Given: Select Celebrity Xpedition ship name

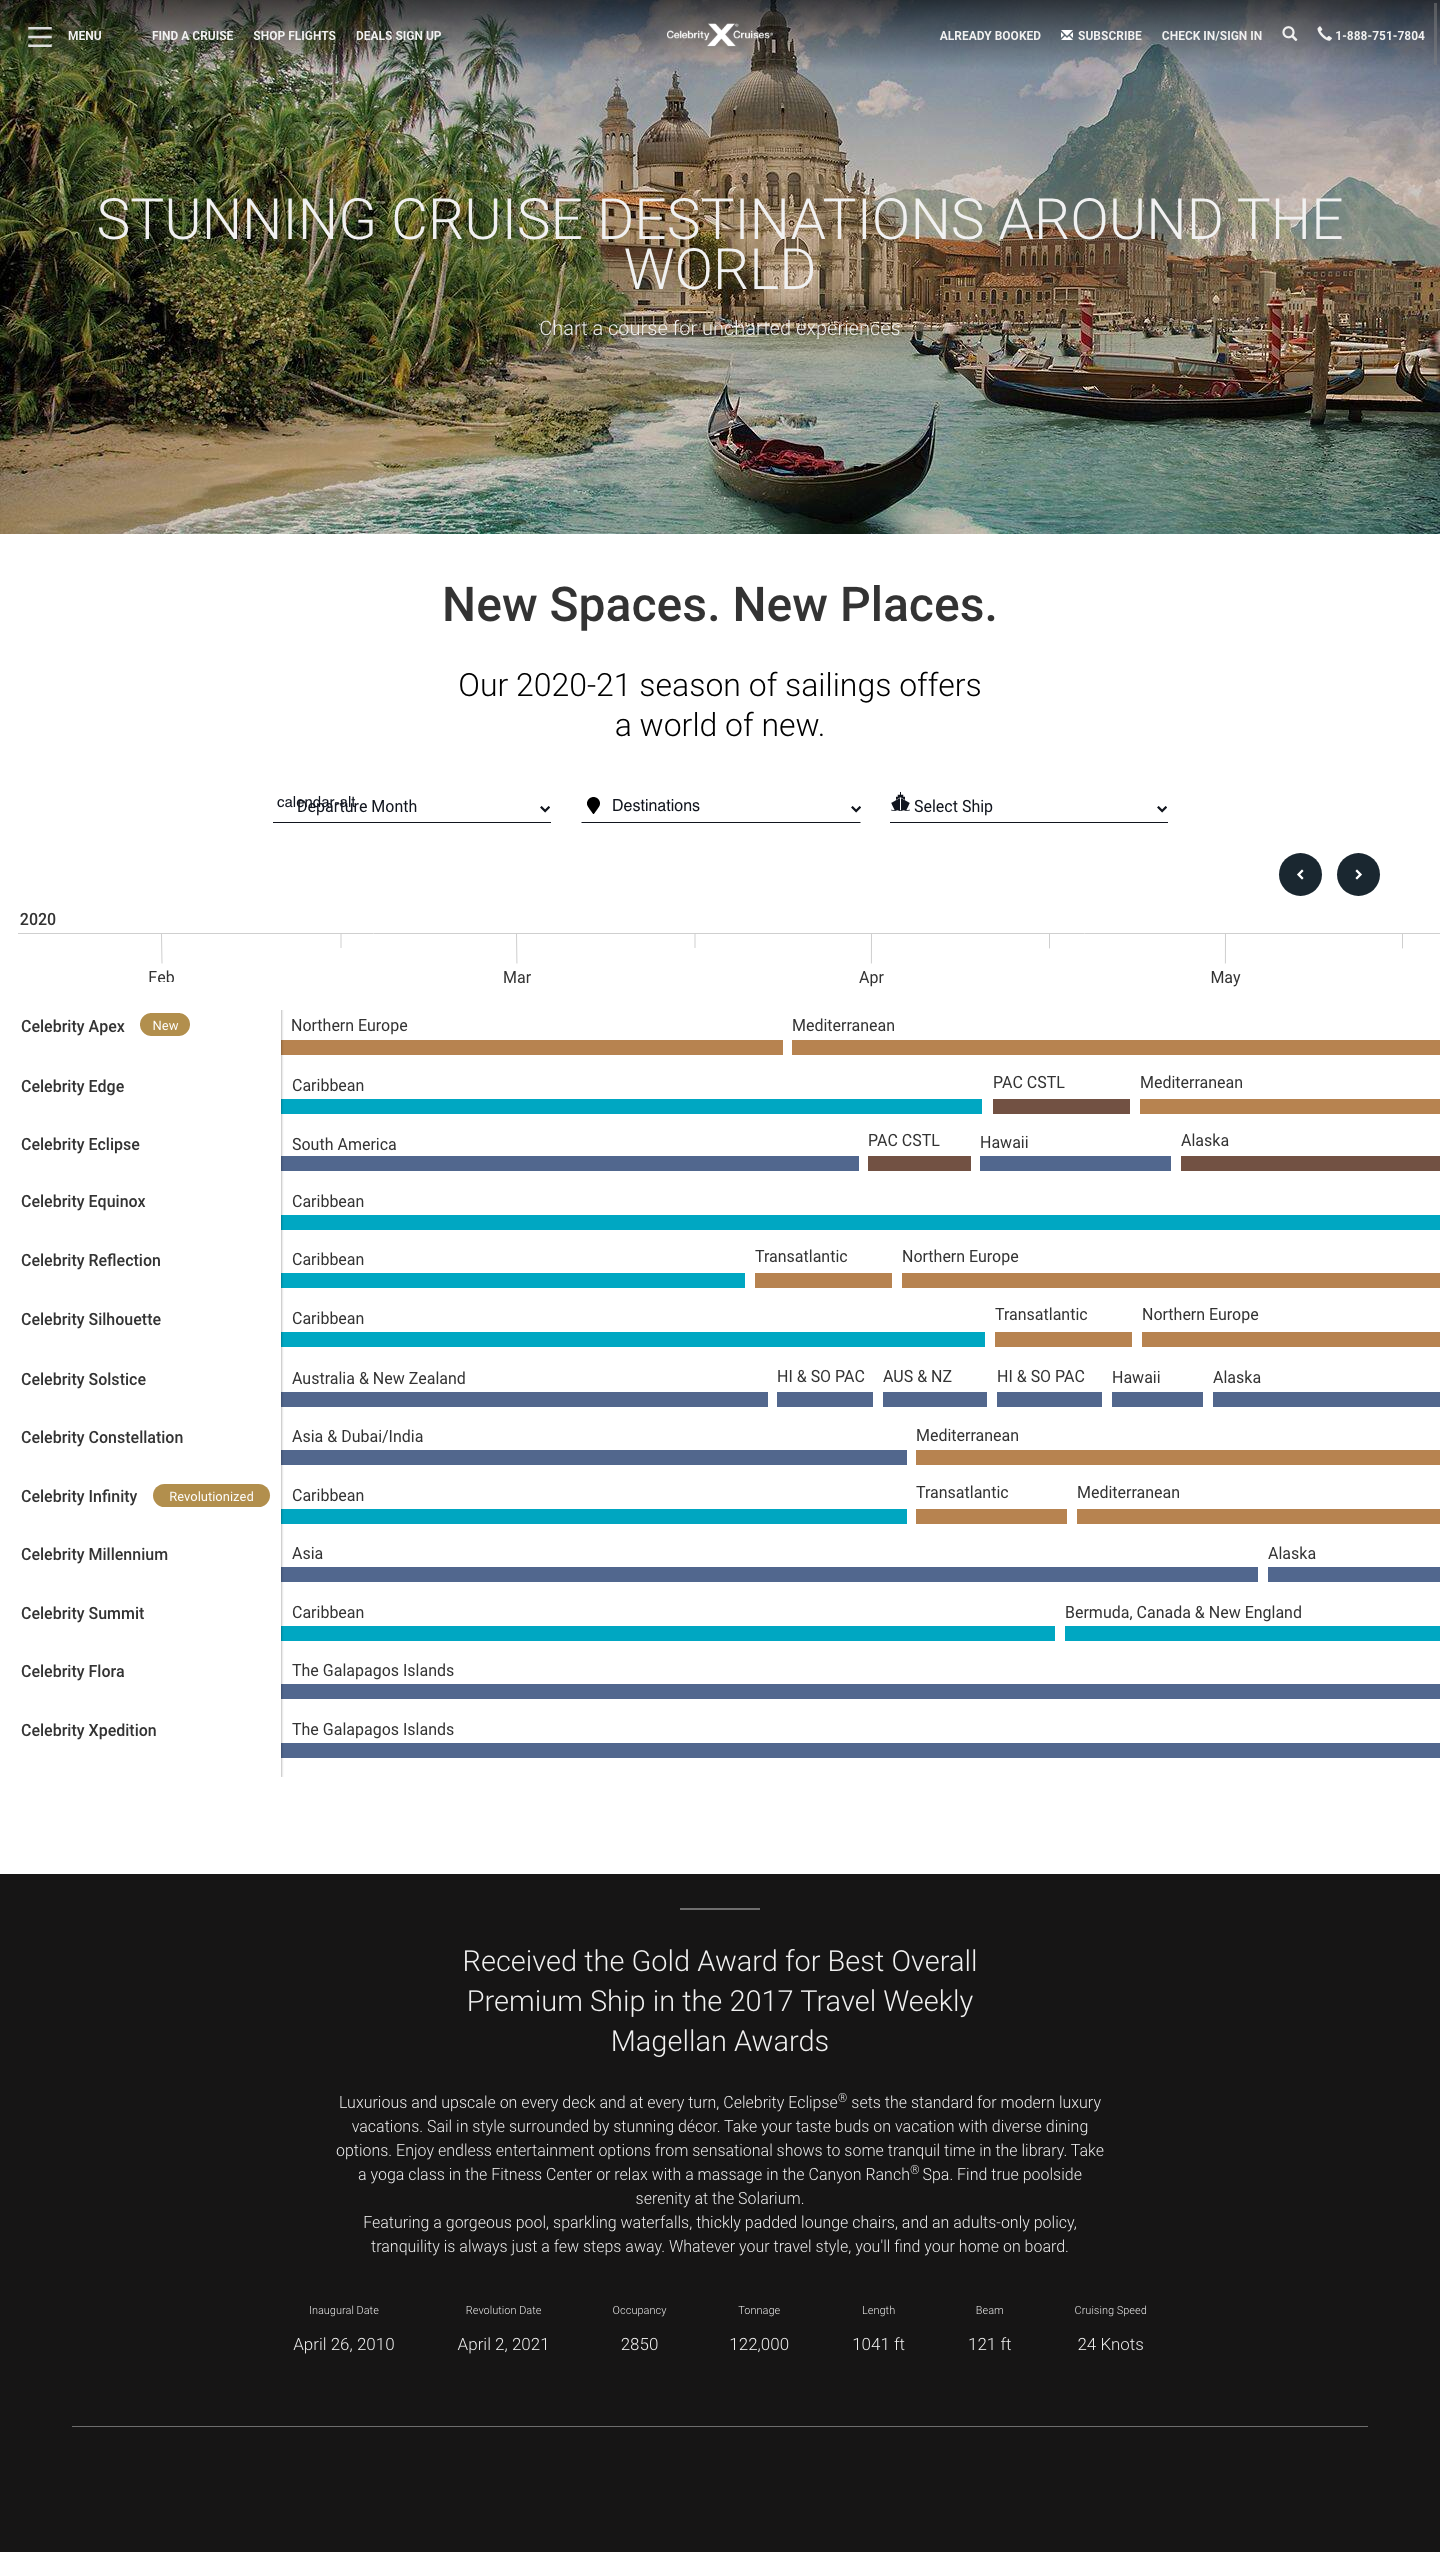Looking at the screenshot, I should click(89, 1730).
